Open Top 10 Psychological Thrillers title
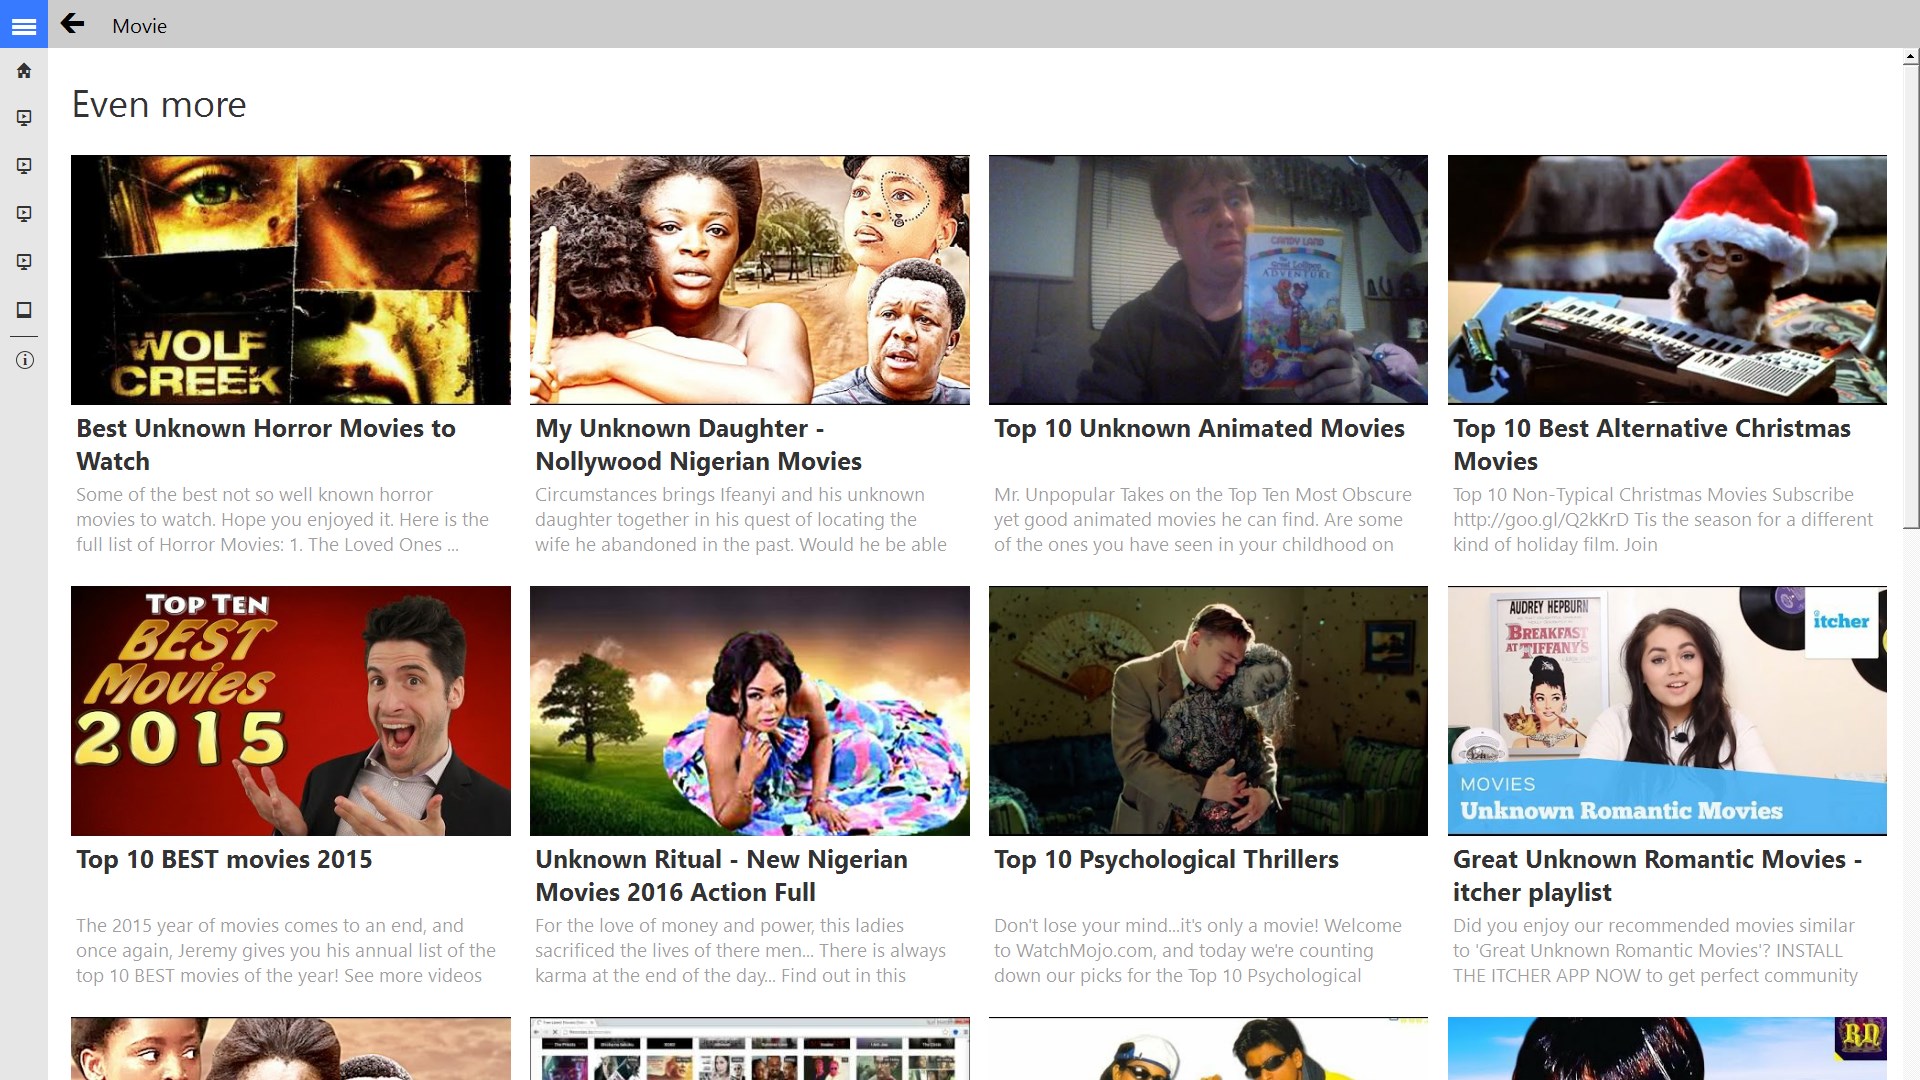The width and height of the screenshot is (1920, 1080). click(x=1166, y=859)
